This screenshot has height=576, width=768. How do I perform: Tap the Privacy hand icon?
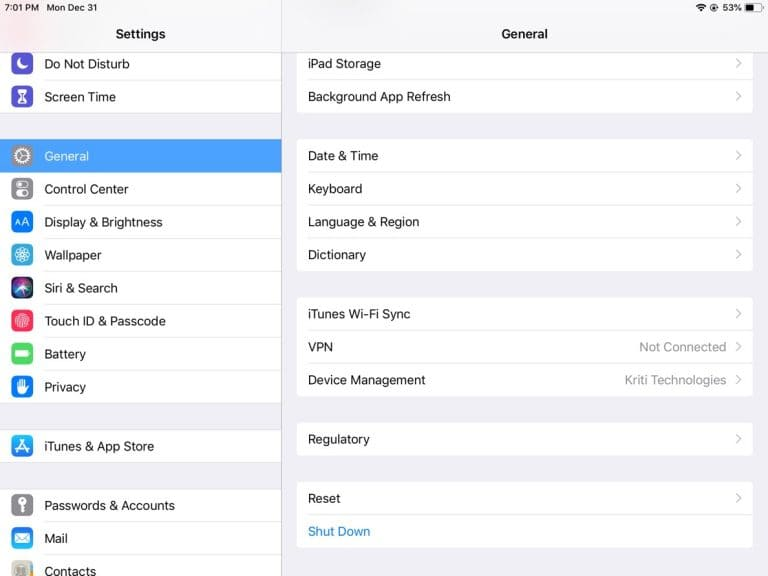click(x=22, y=387)
